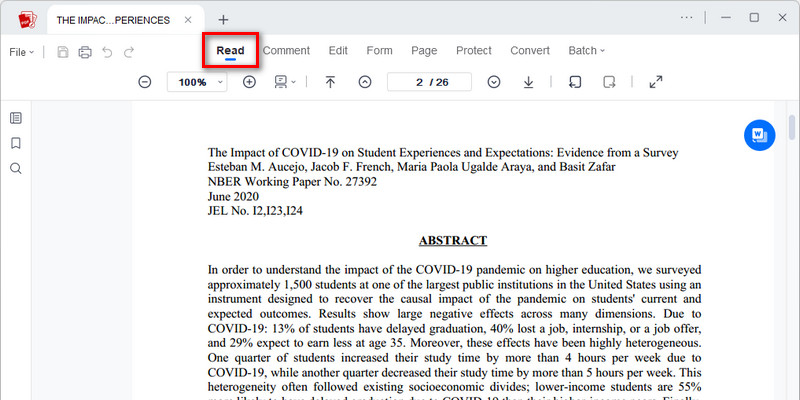Switch to the Form tab
Image resolution: width=800 pixels, height=400 pixels.
pos(380,51)
